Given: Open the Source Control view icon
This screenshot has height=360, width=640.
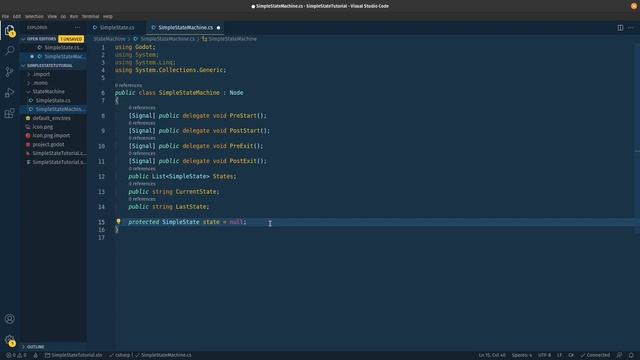Looking at the screenshot, I should [x=9, y=72].
